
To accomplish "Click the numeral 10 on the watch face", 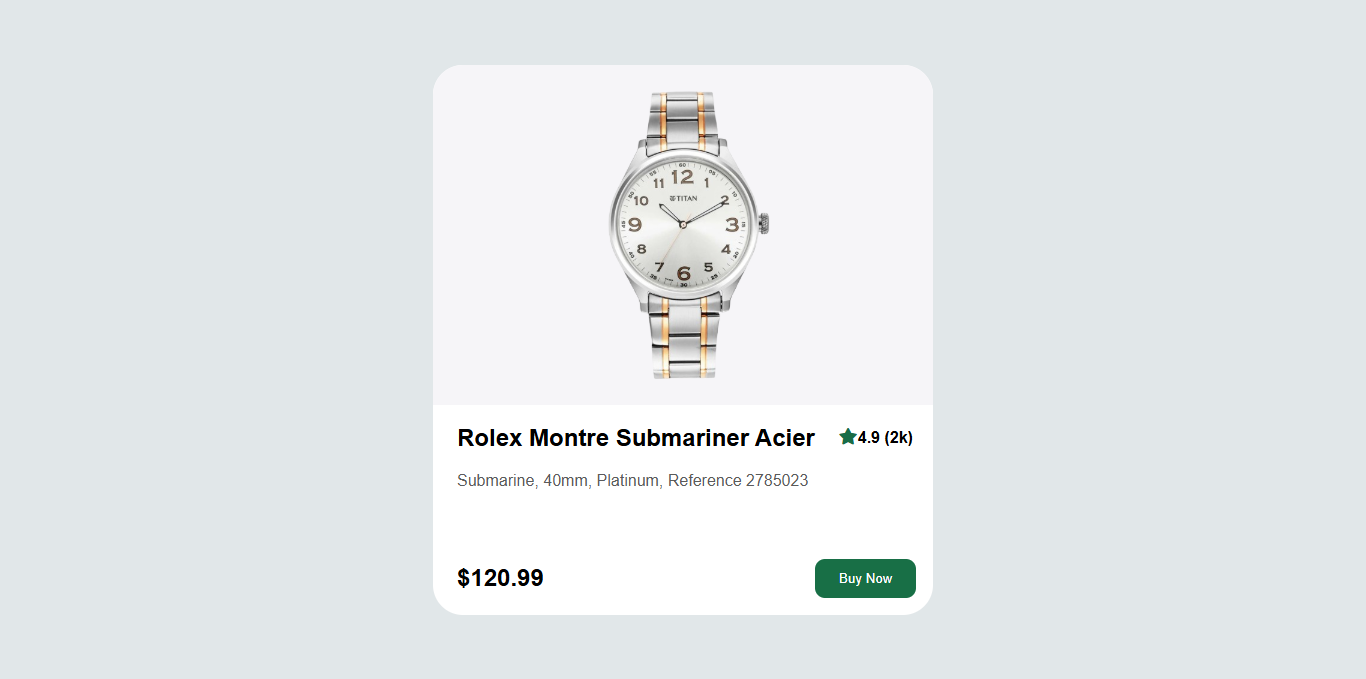I will [x=641, y=200].
